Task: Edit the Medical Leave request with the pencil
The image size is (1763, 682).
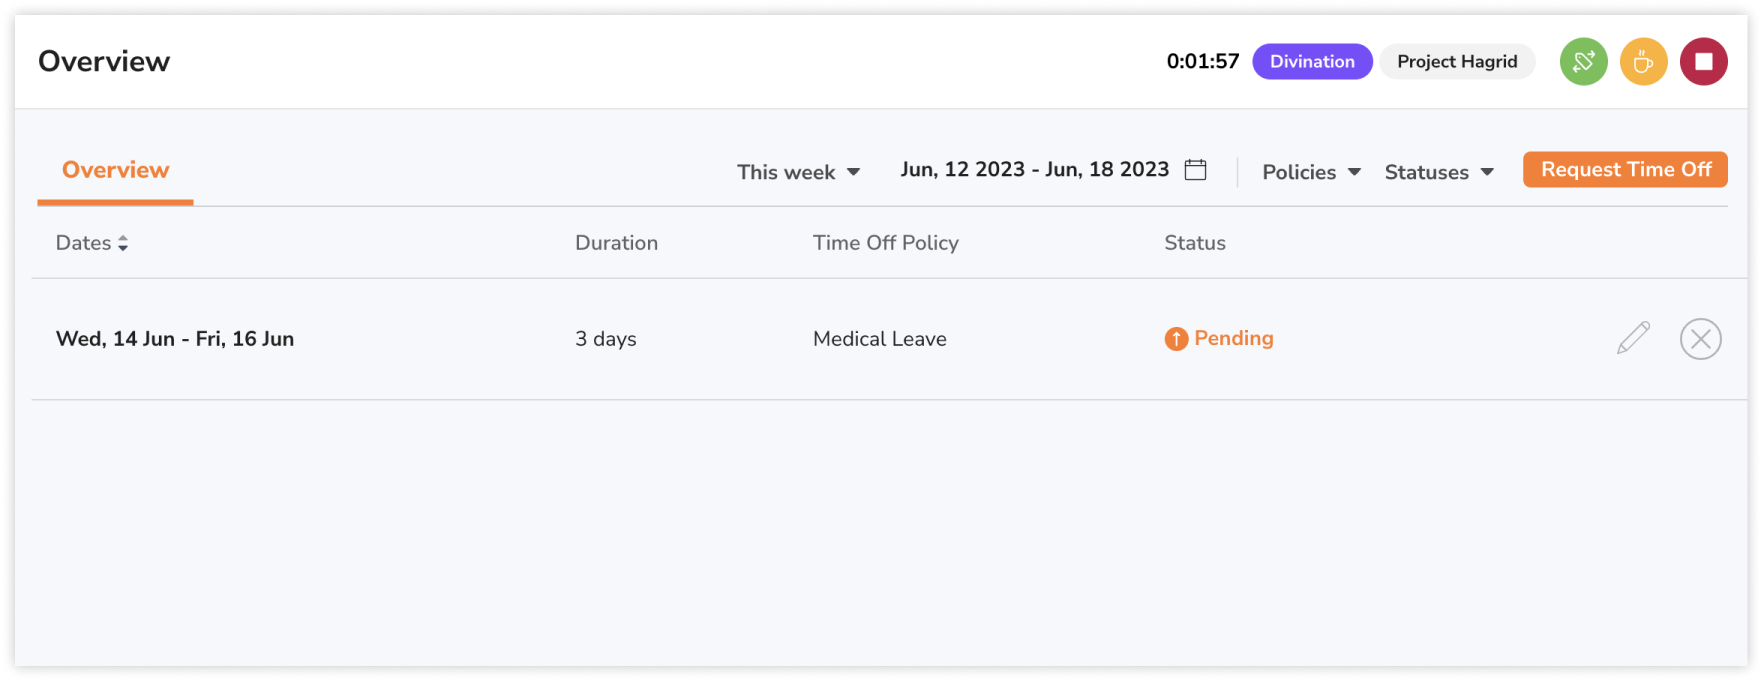Action: point(1632,338)
